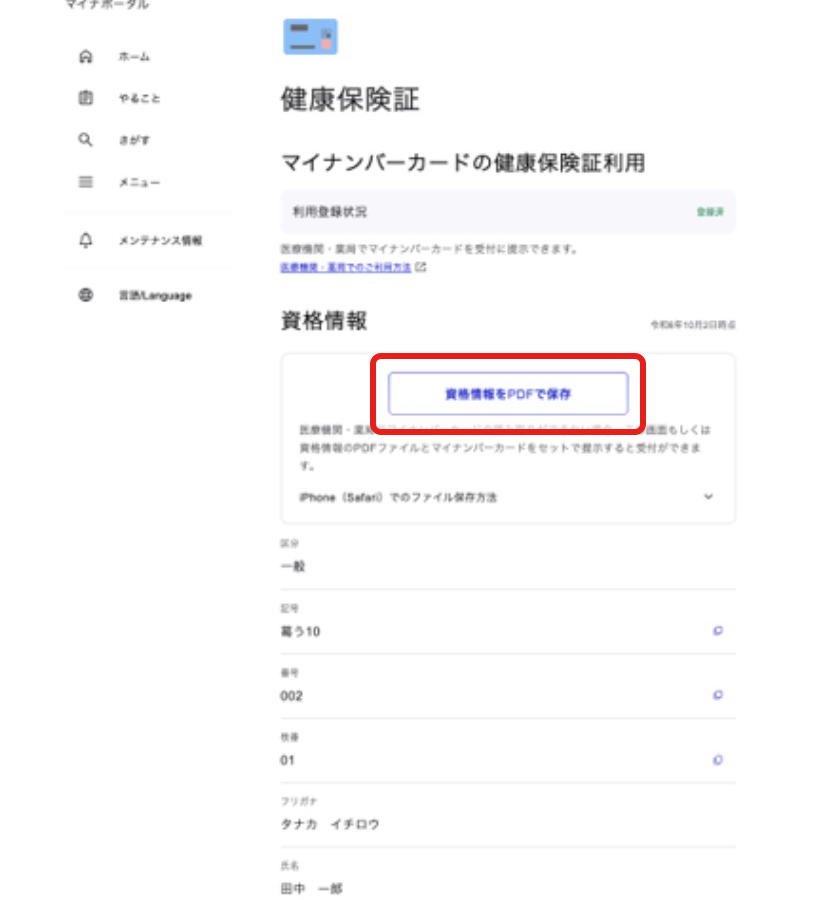Click the マイナポータル logo at top left
830x900 pixels.
click(106, 6)
